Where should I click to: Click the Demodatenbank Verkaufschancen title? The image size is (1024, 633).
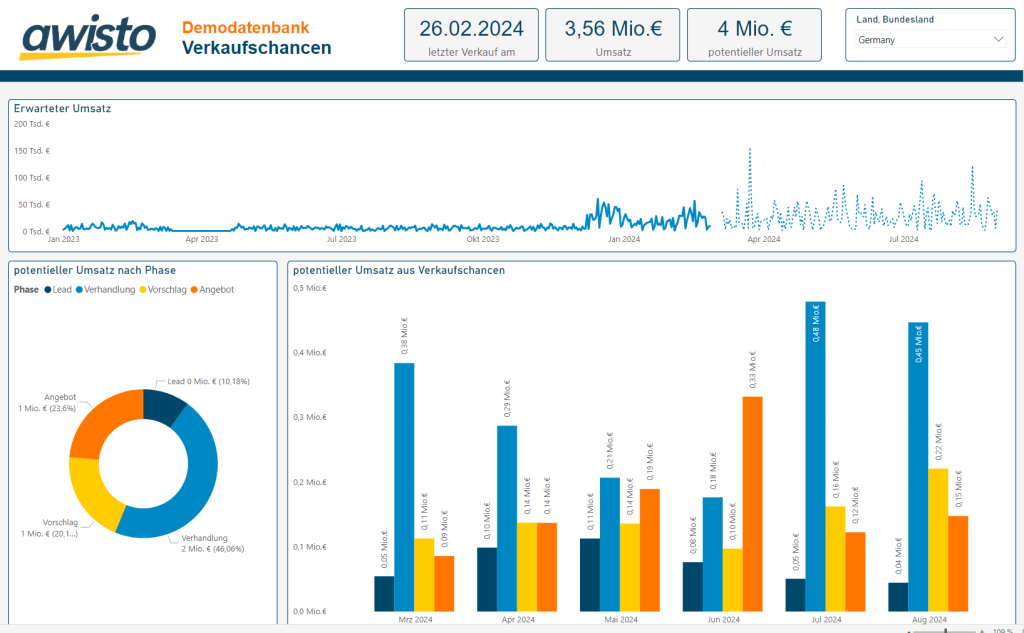pos(253,37)
